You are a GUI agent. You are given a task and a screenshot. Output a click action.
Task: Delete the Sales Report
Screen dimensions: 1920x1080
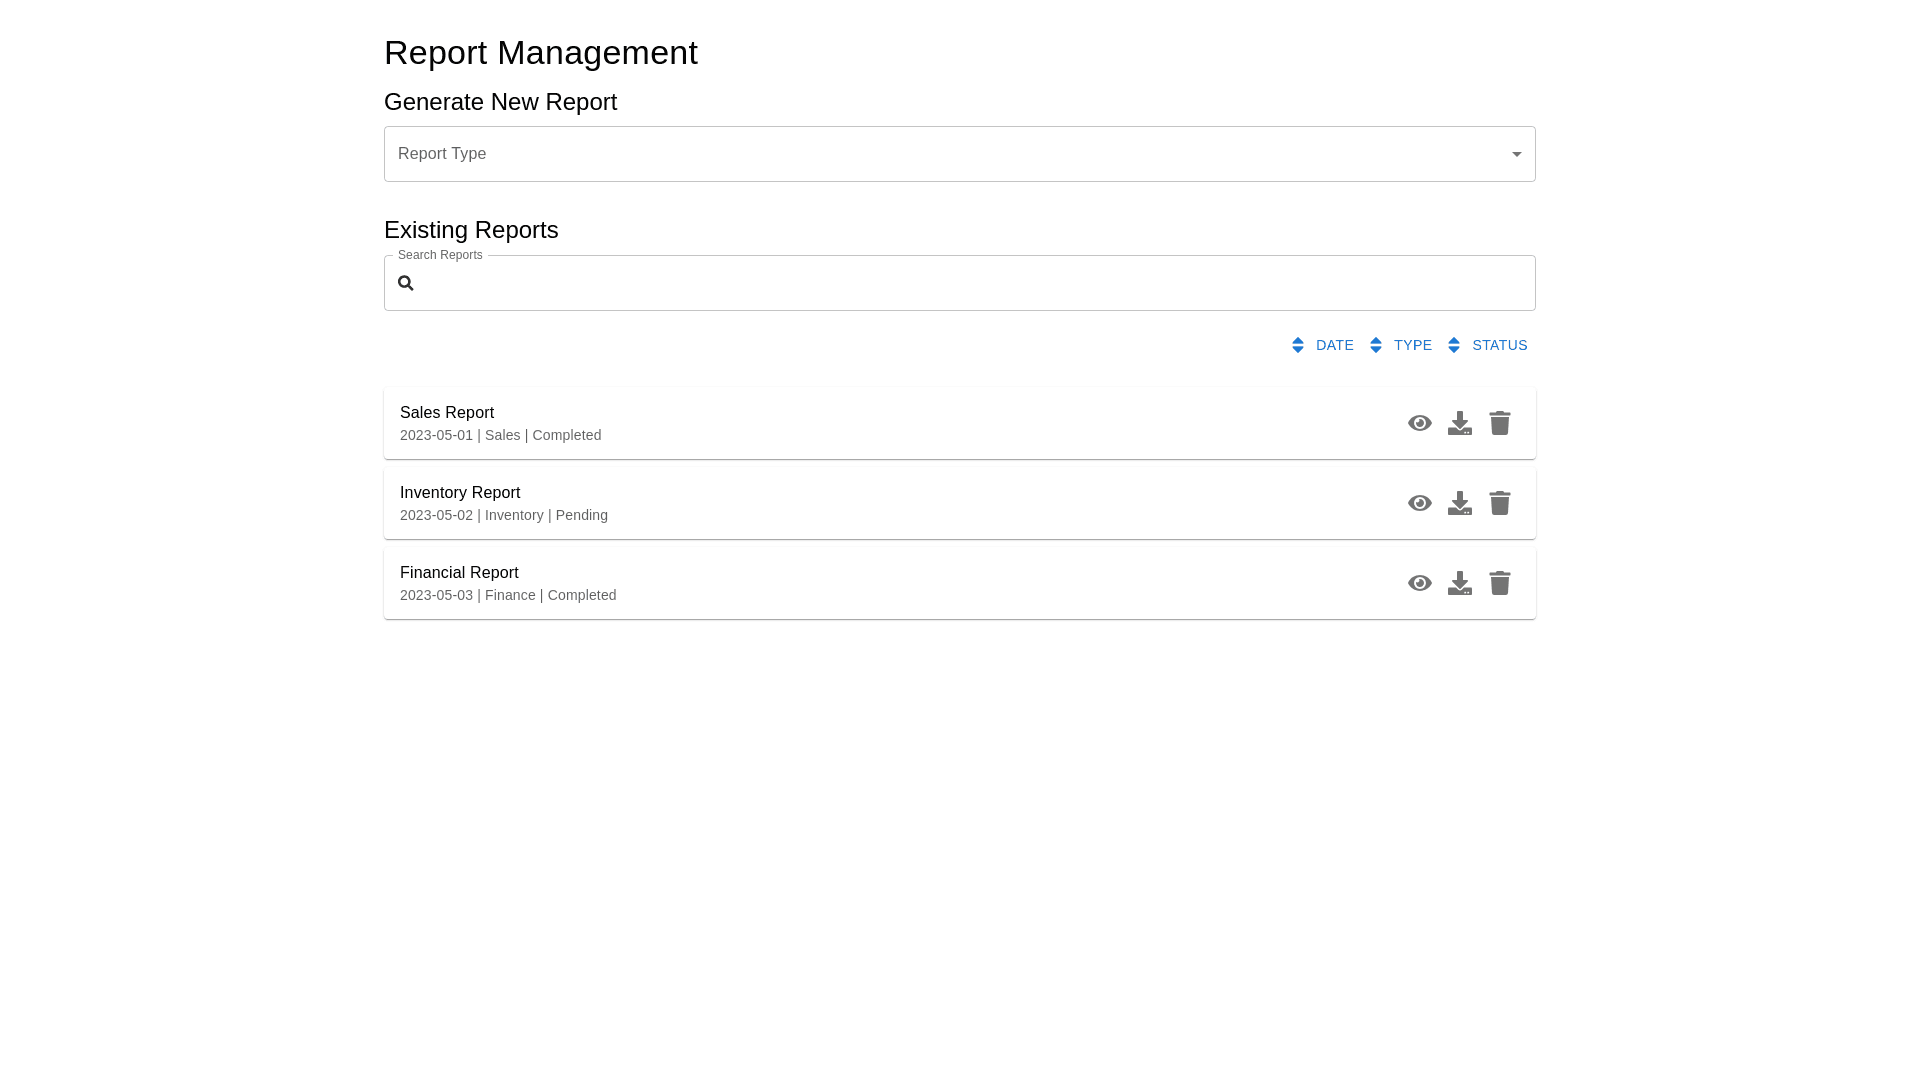1499,423
